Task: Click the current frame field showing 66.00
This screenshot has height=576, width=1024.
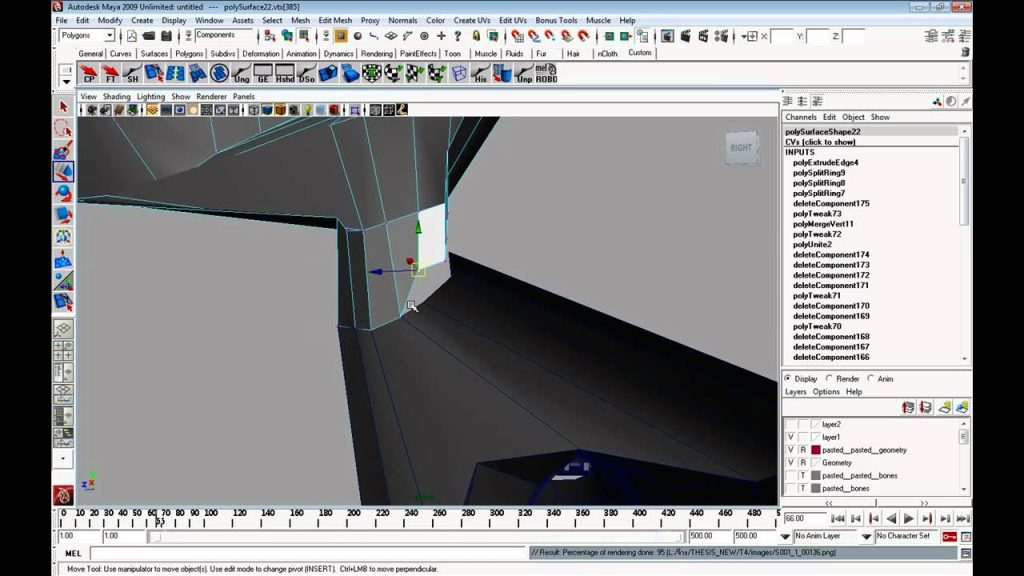Action: 805,519
